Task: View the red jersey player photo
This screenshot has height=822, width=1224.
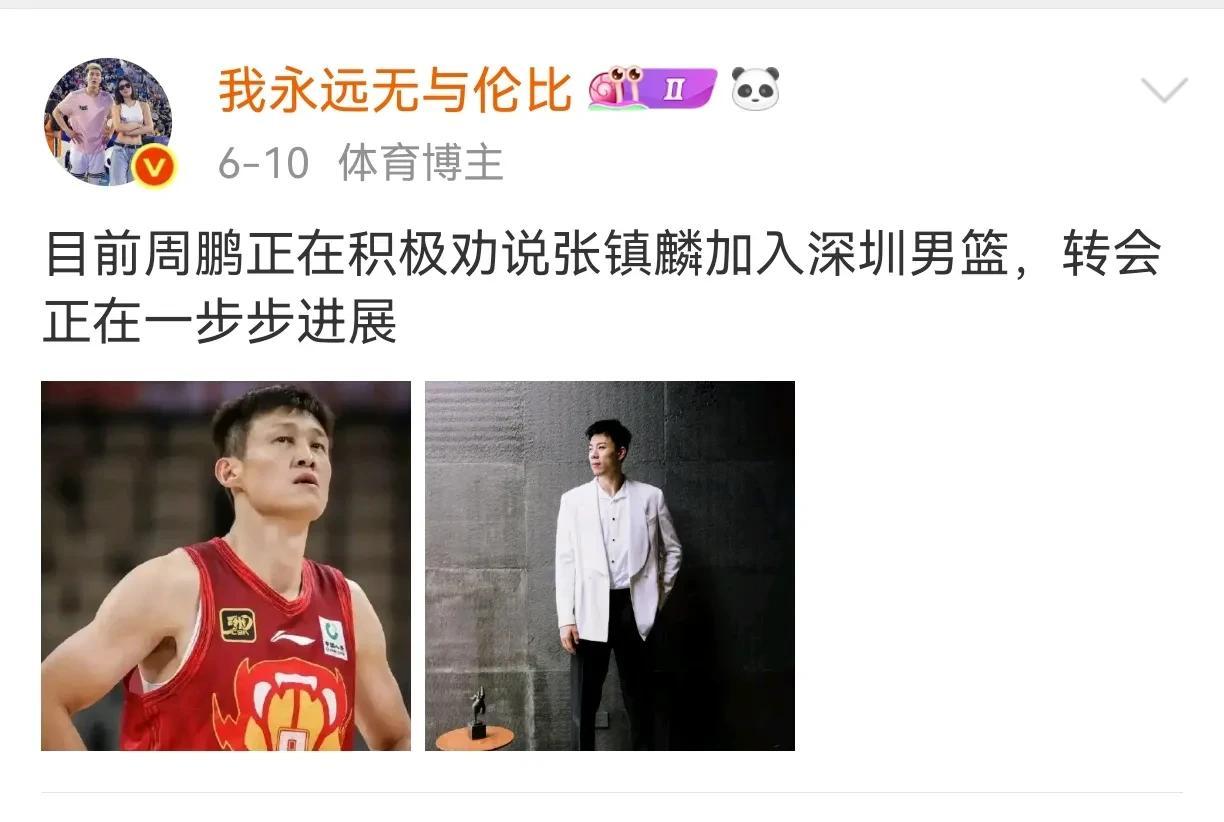Action: [x=226, y=566]
